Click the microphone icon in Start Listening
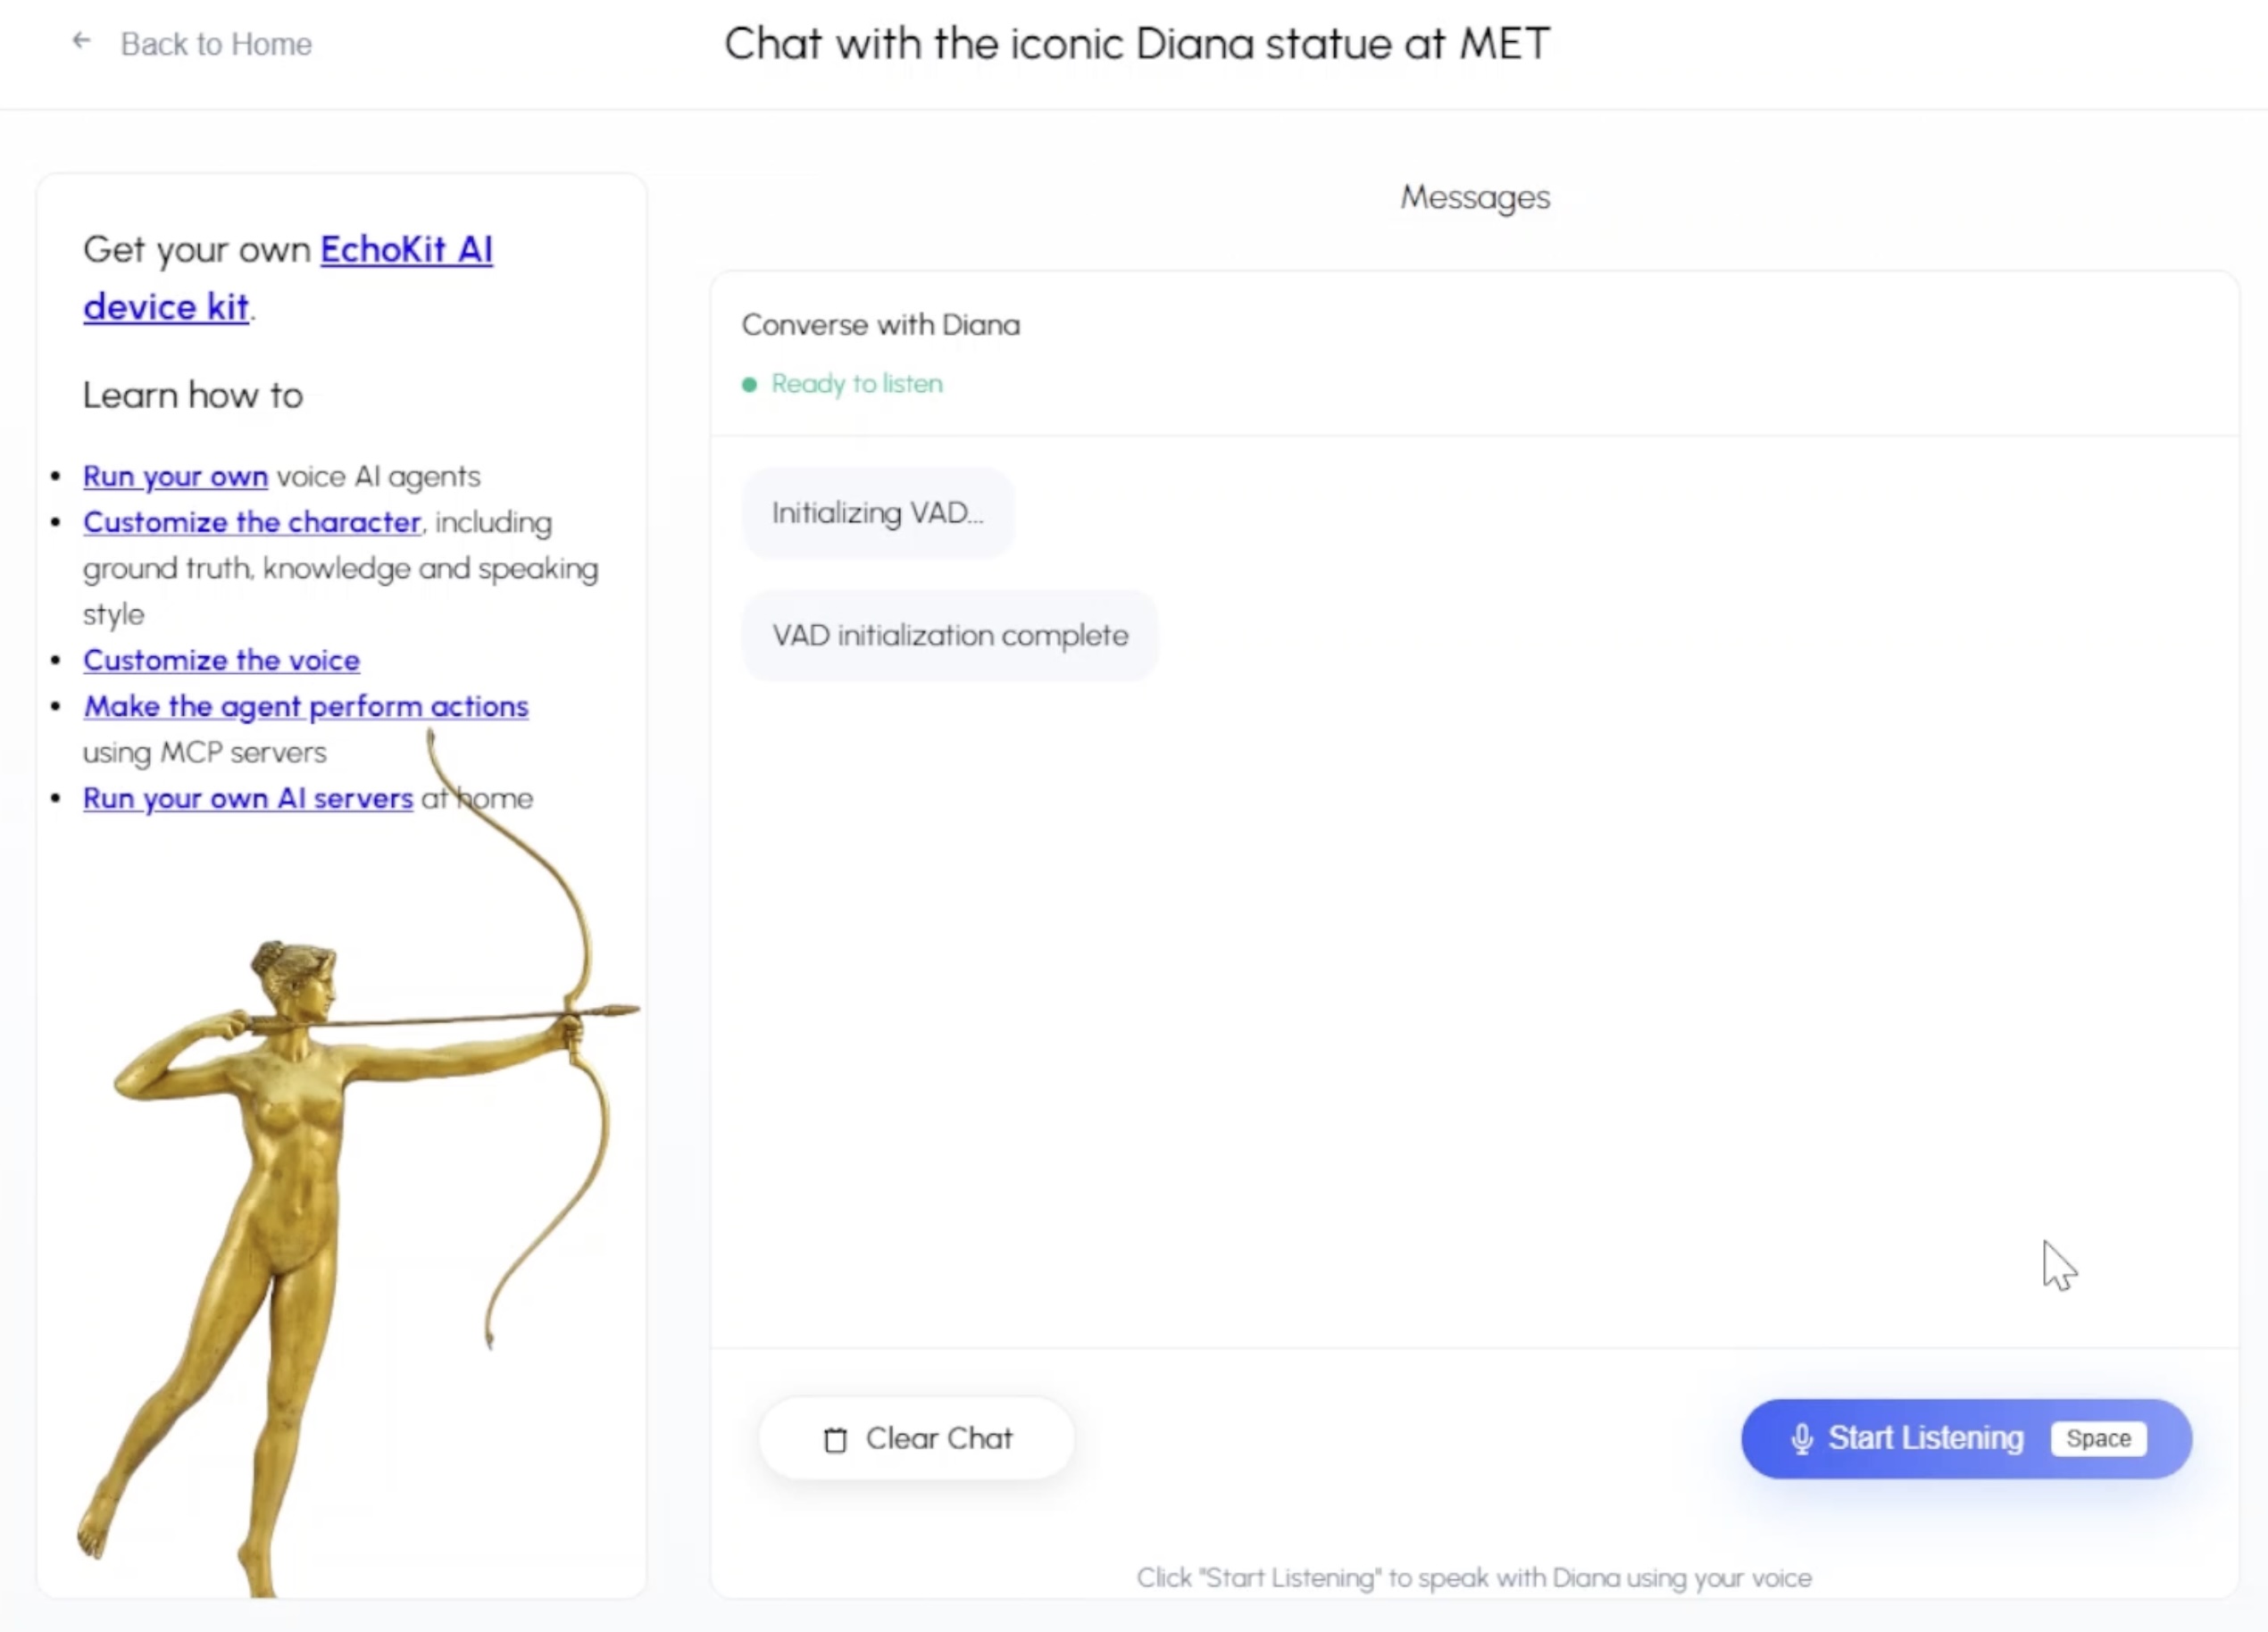The height and width of the screenshot is (1632, 2268). click(1801, 1438)
